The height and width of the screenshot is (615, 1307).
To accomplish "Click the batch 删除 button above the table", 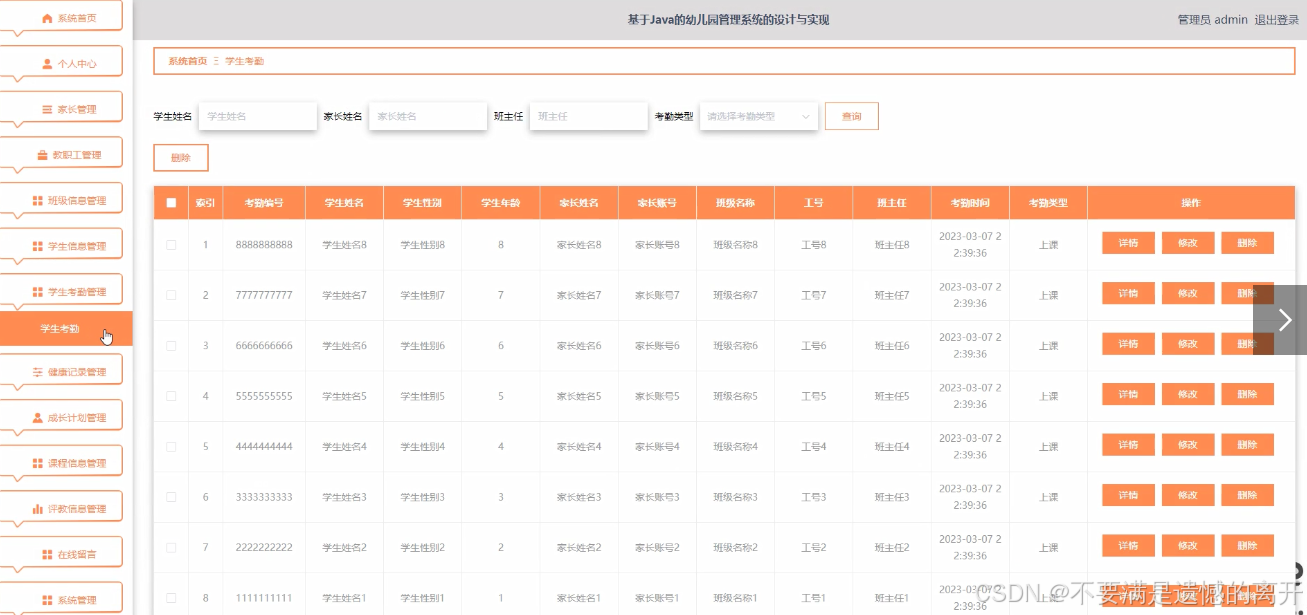I will point(181,158).
